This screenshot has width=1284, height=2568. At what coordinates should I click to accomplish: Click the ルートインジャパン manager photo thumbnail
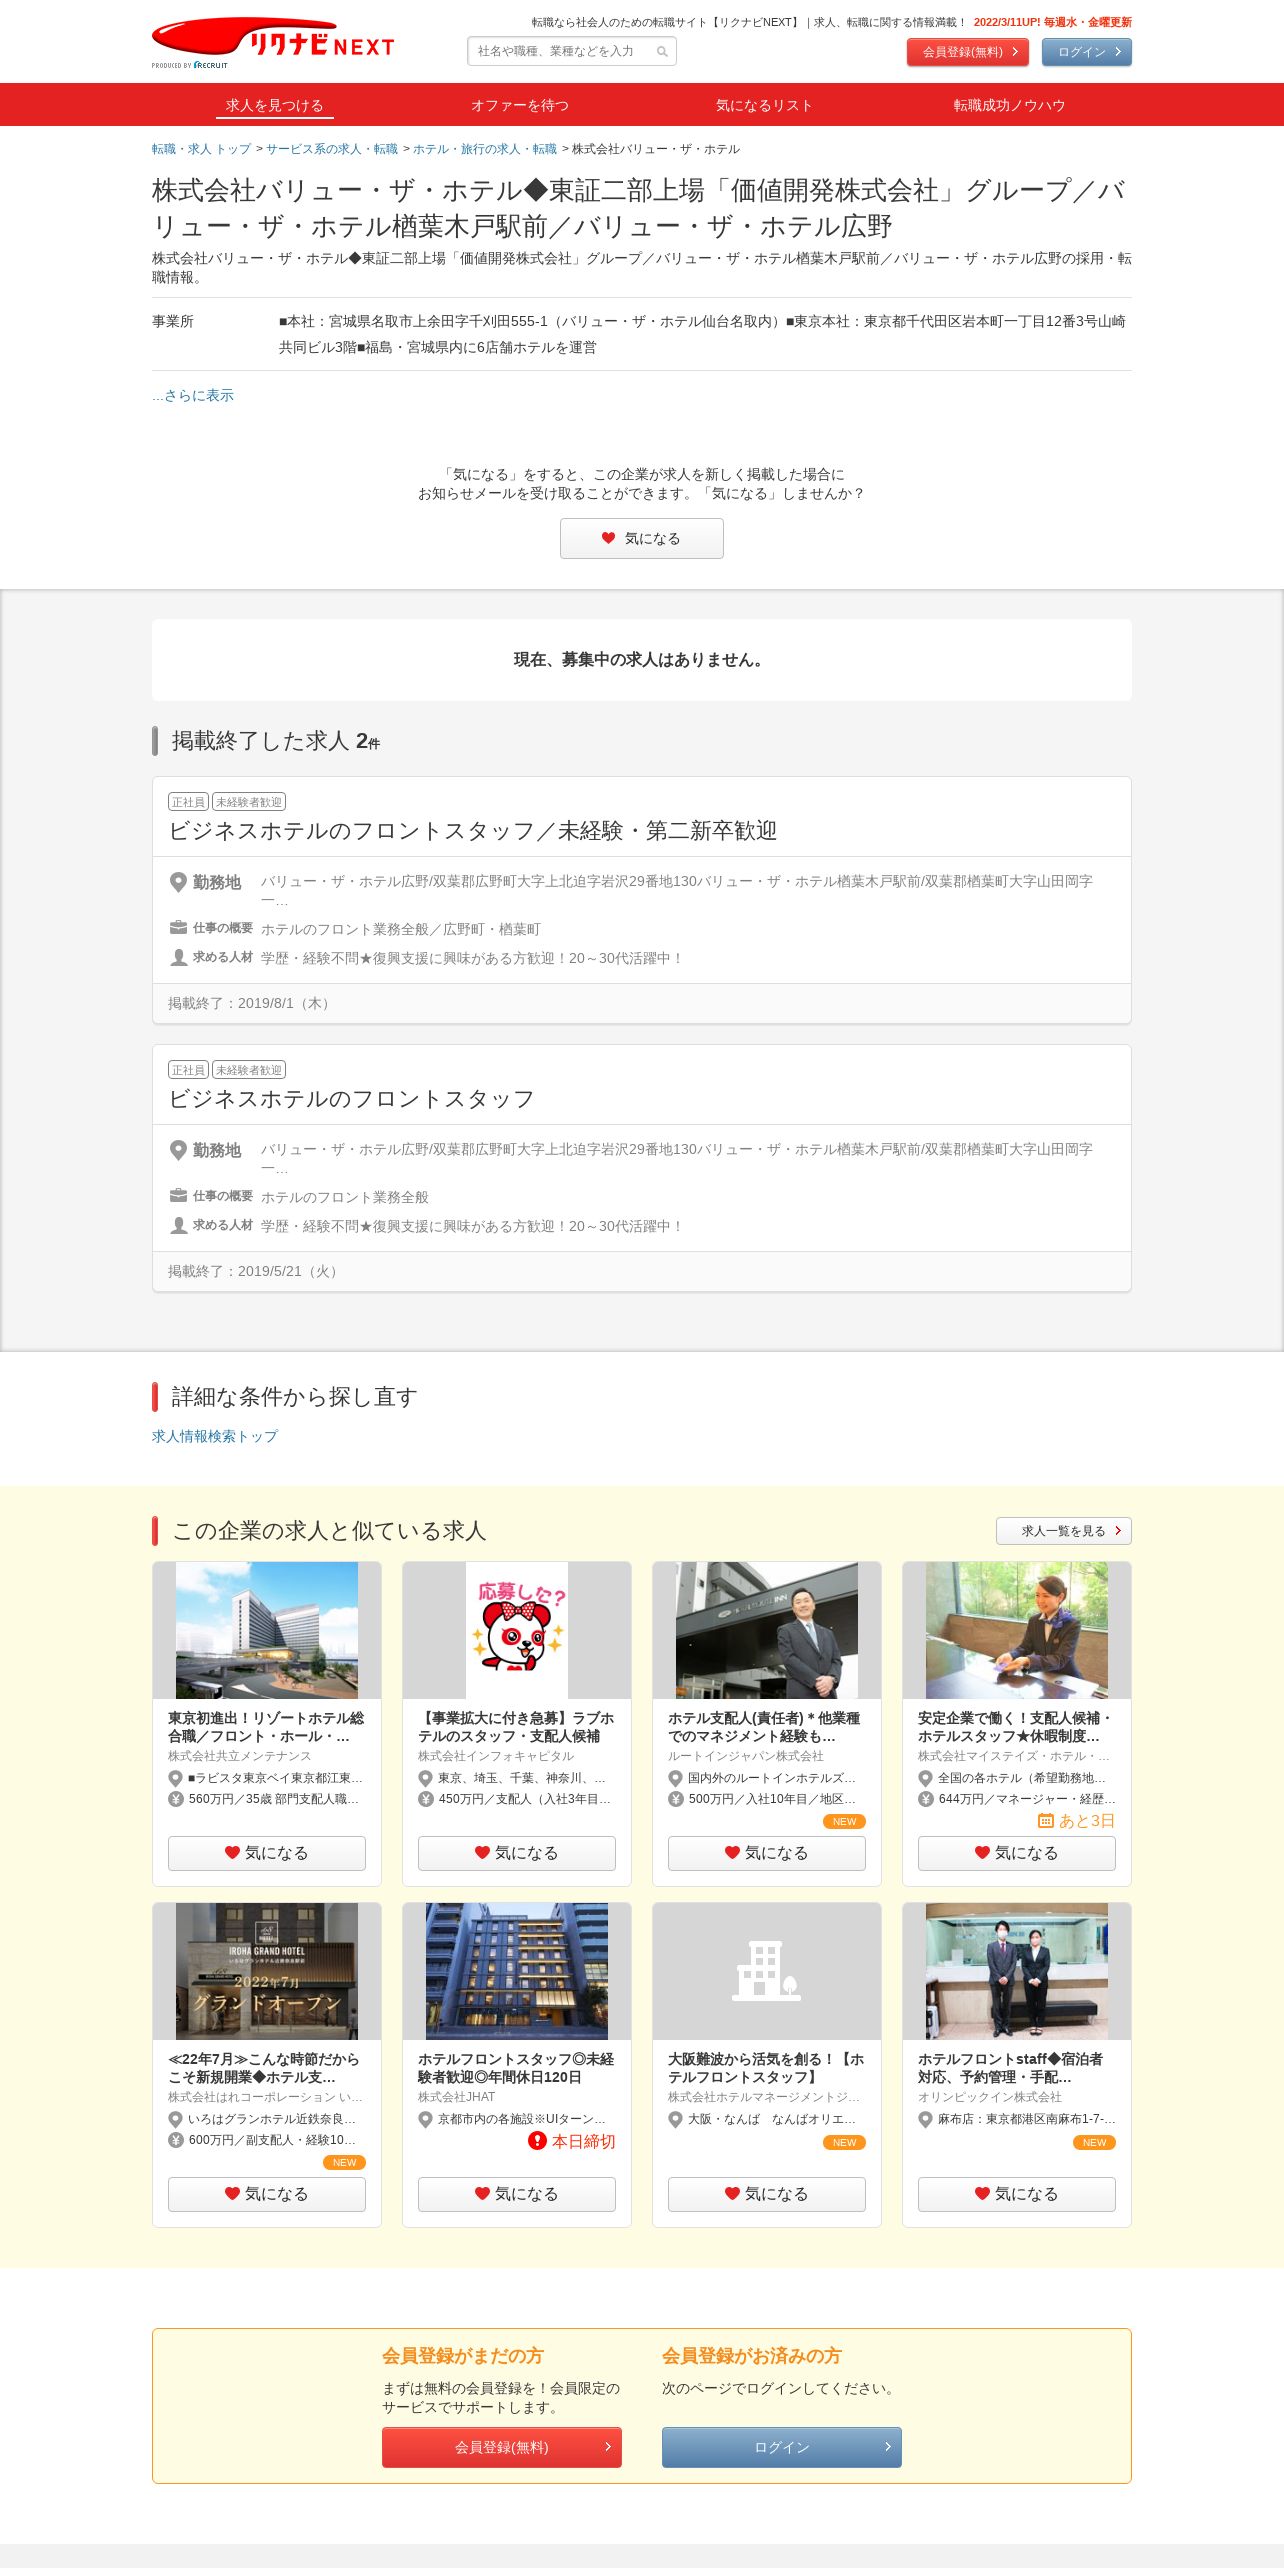(767, 1630)
